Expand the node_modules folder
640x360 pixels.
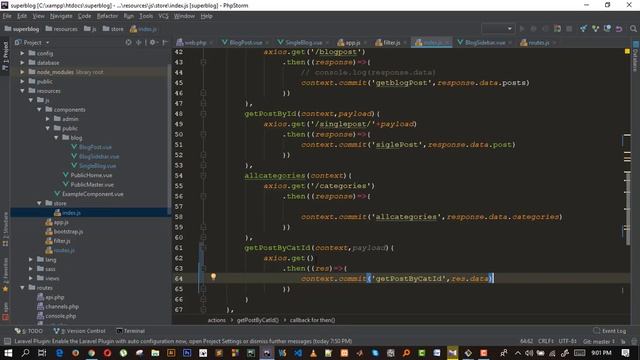(x=22, y=72)
